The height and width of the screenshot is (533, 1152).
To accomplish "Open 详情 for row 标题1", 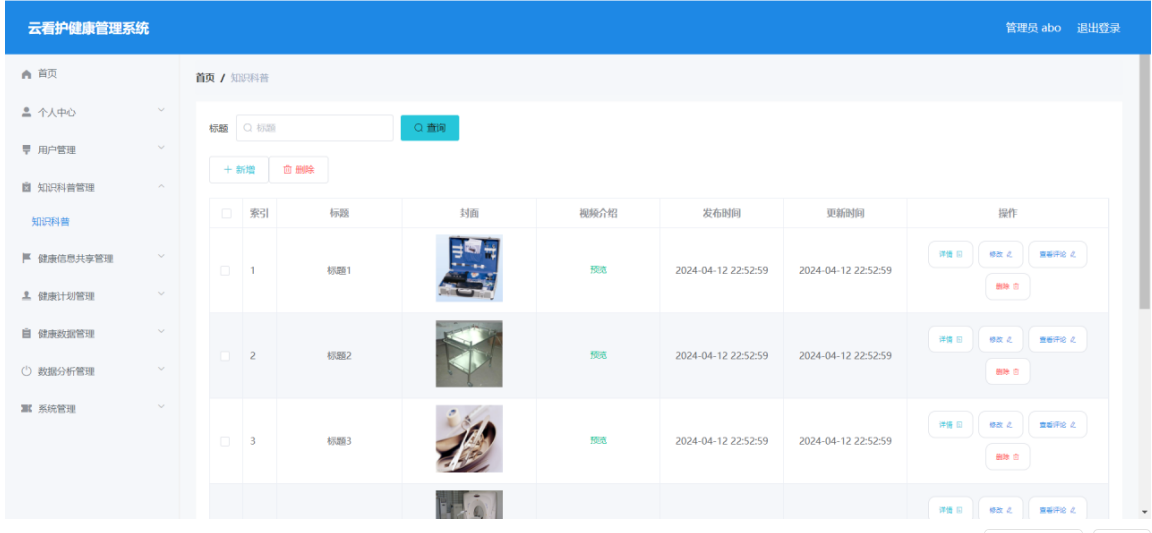I will click(951, 254).
